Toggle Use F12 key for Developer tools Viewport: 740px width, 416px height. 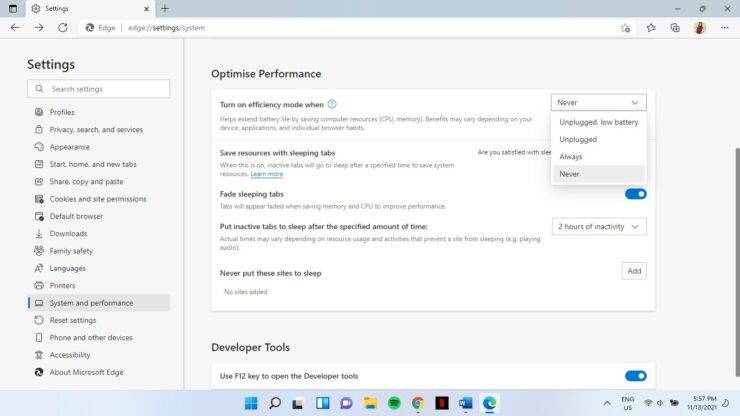pos(635,376)
